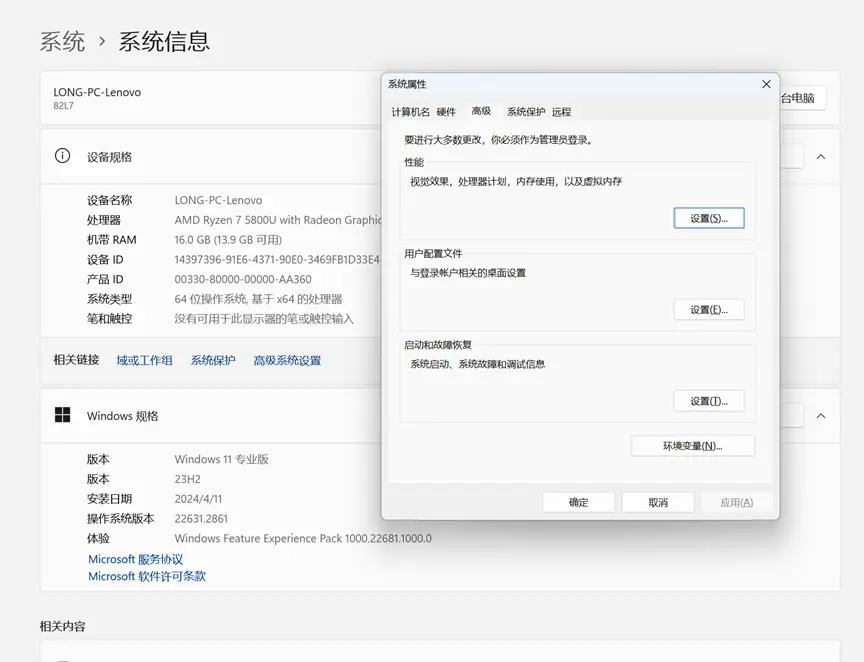Collapse the Windows 规格 section chevron

820,416
